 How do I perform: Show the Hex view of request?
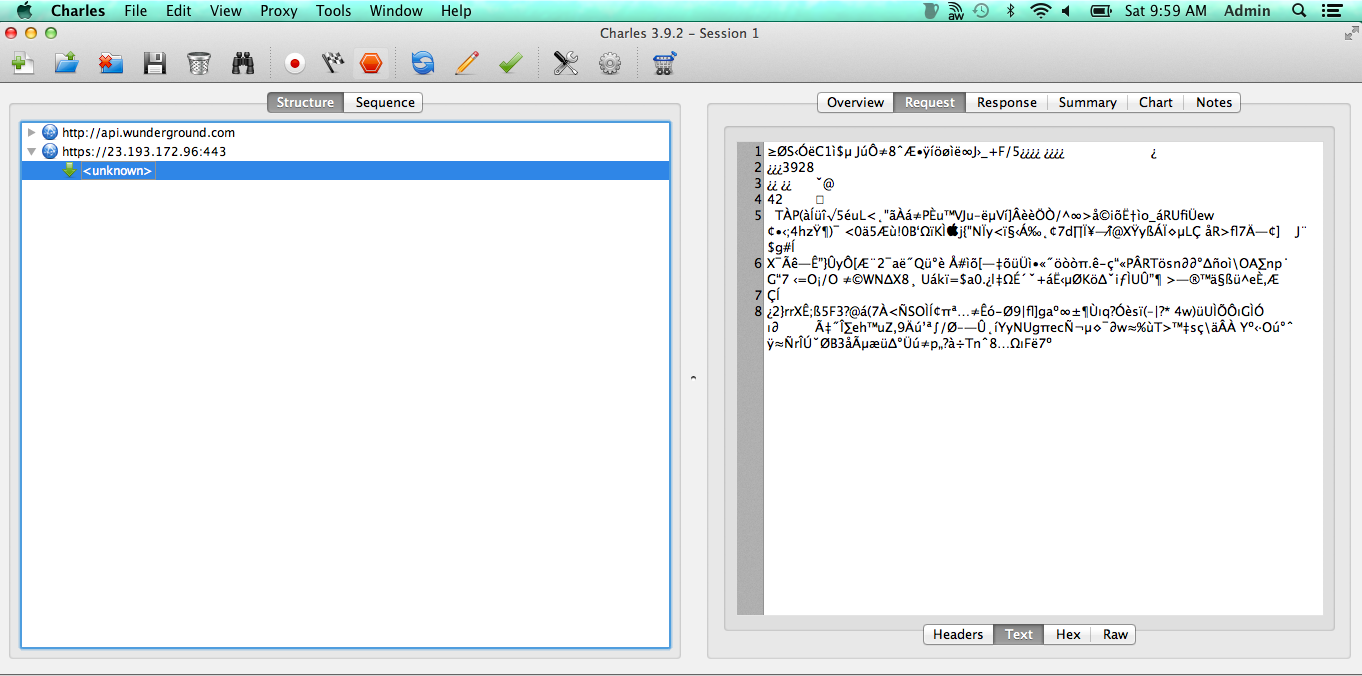point(1068,634)
